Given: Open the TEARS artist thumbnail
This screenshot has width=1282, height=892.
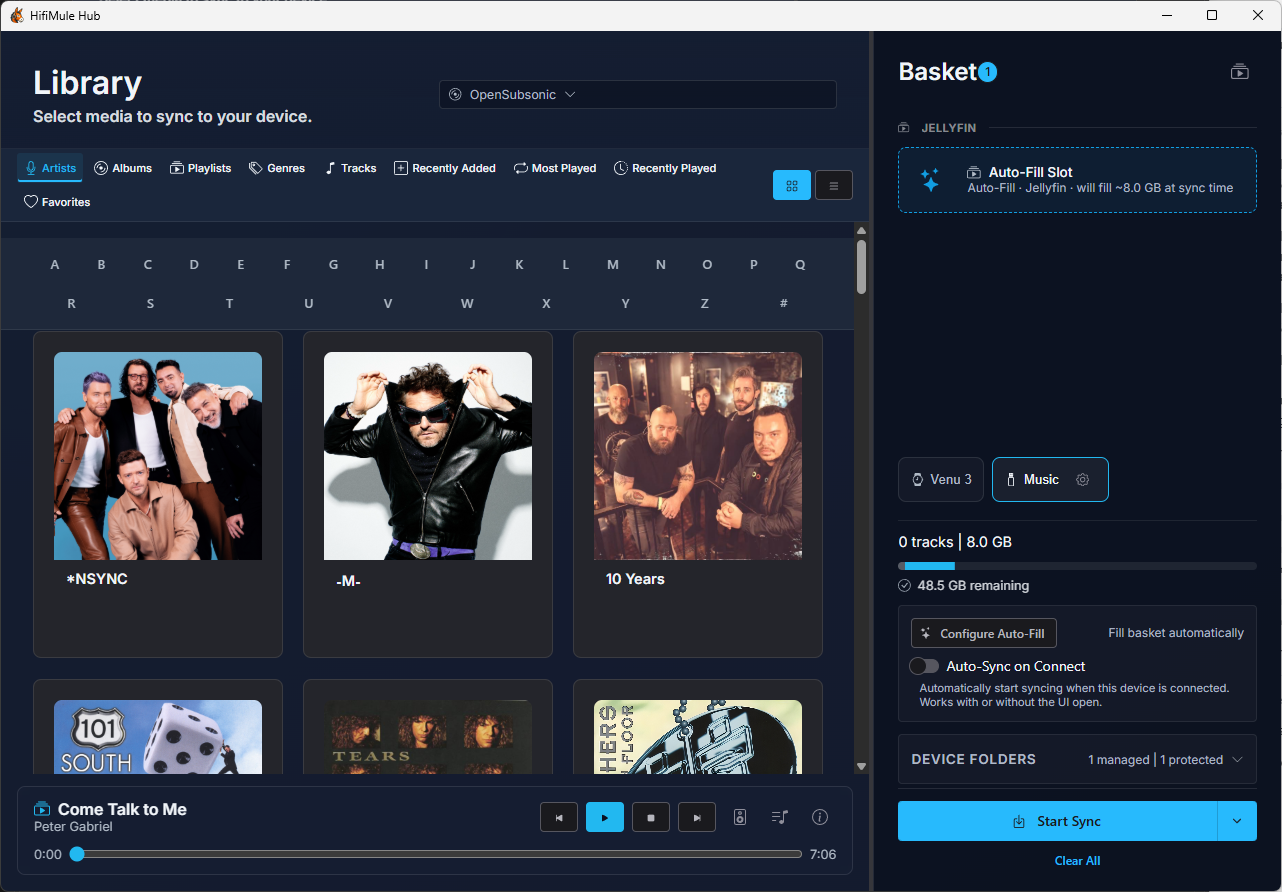Looking at the screenshot, I should [428, 737].
